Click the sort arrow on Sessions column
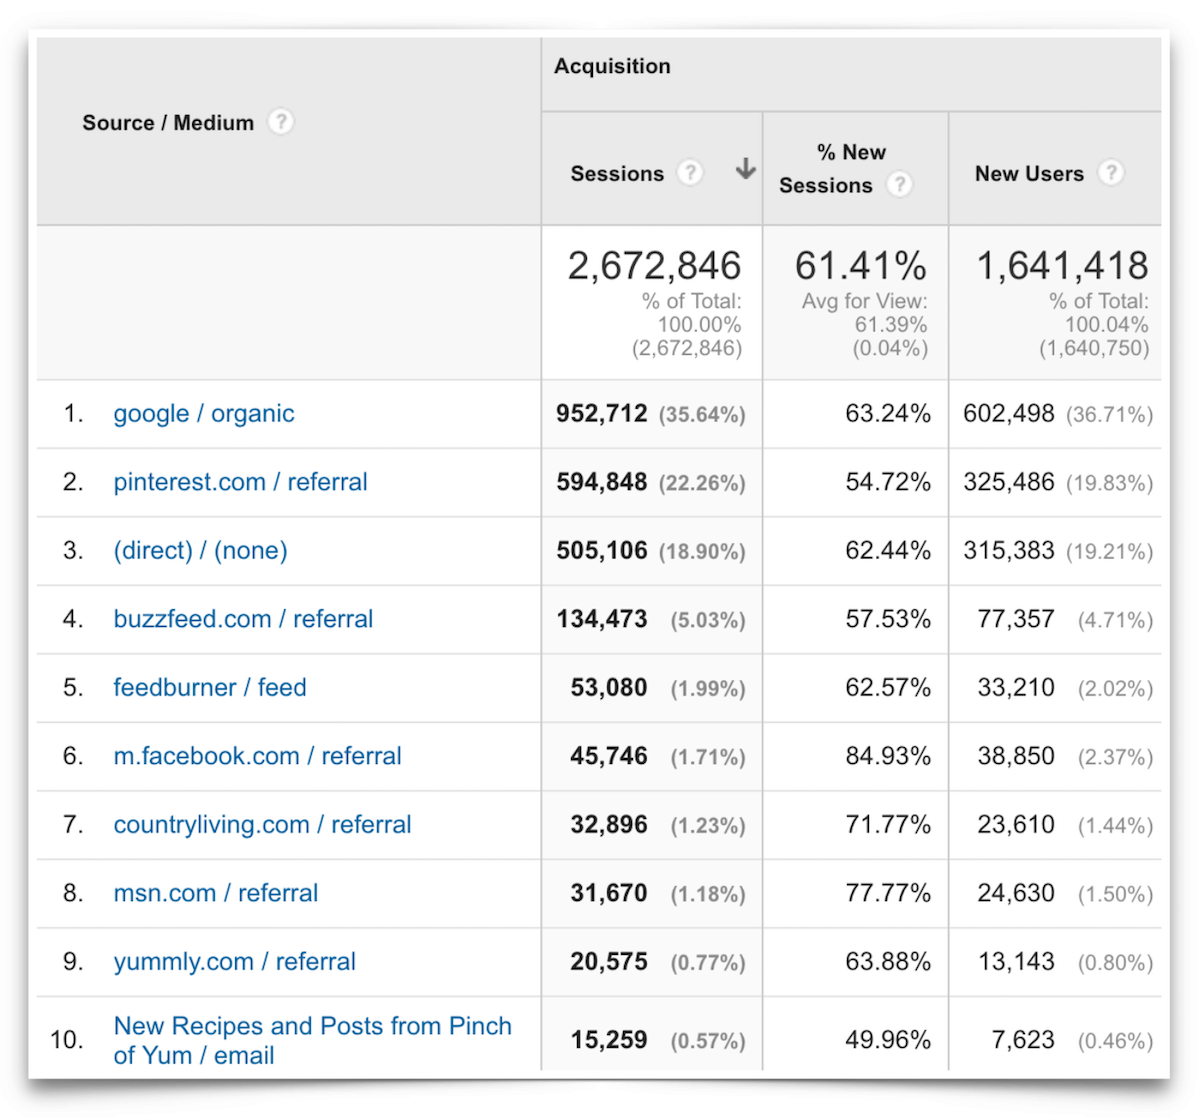This screenshot has width=1200, height=1118. coord(745,171)
